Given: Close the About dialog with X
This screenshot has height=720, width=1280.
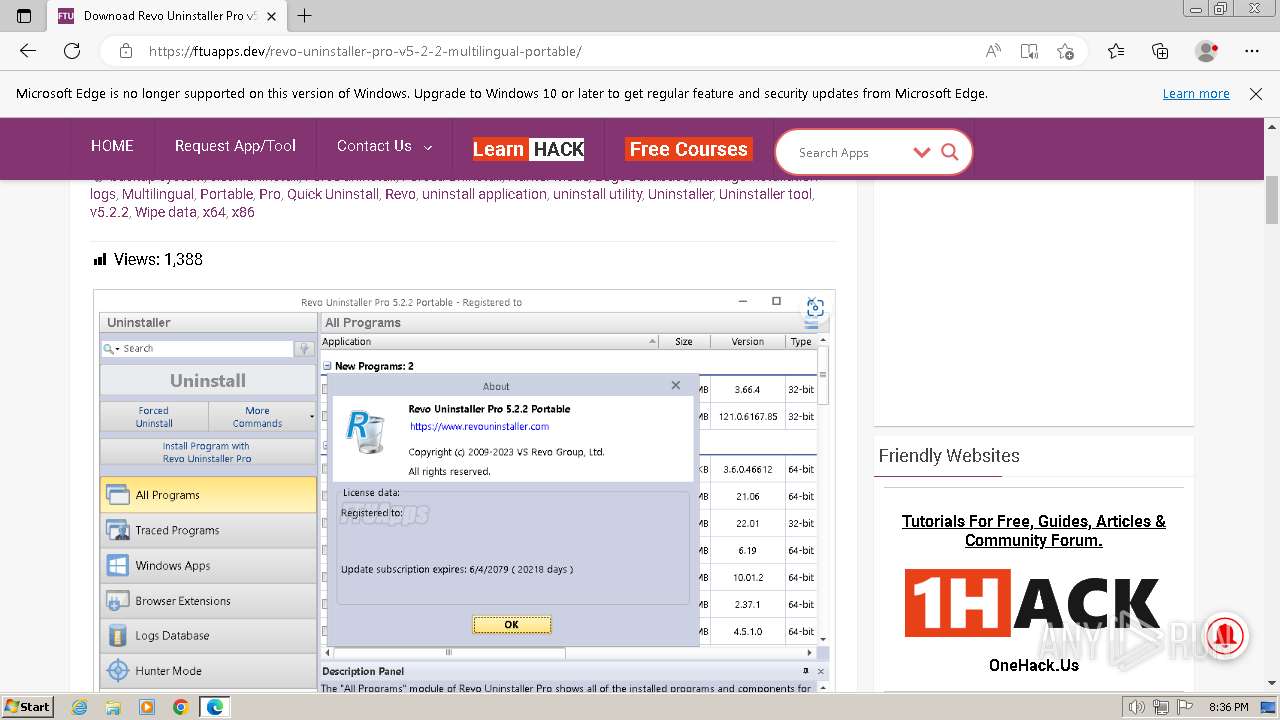Looking at the screenshot, I should pyautogui.click(x=676, y=385).
